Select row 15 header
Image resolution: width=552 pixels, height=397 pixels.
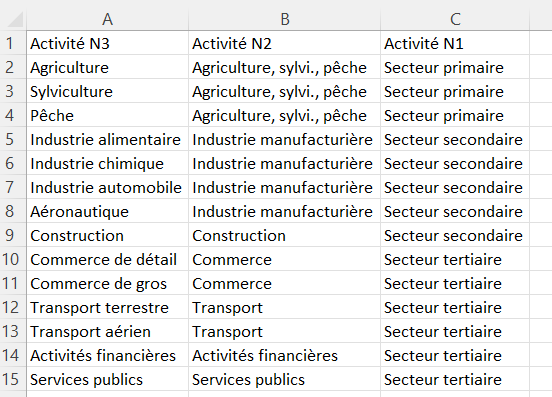click(13, 379)
